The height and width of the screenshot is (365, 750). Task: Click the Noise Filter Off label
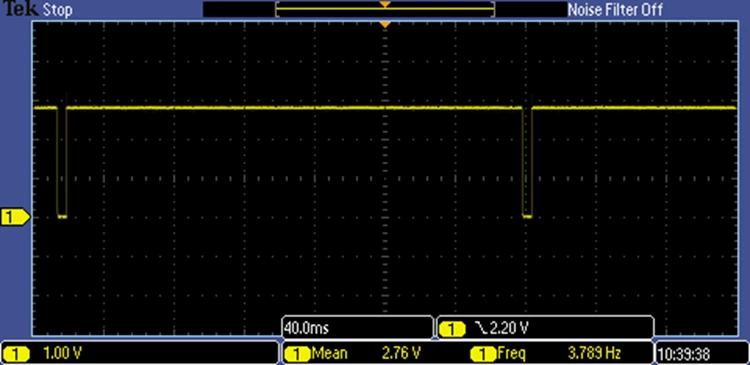click(615, 10)
